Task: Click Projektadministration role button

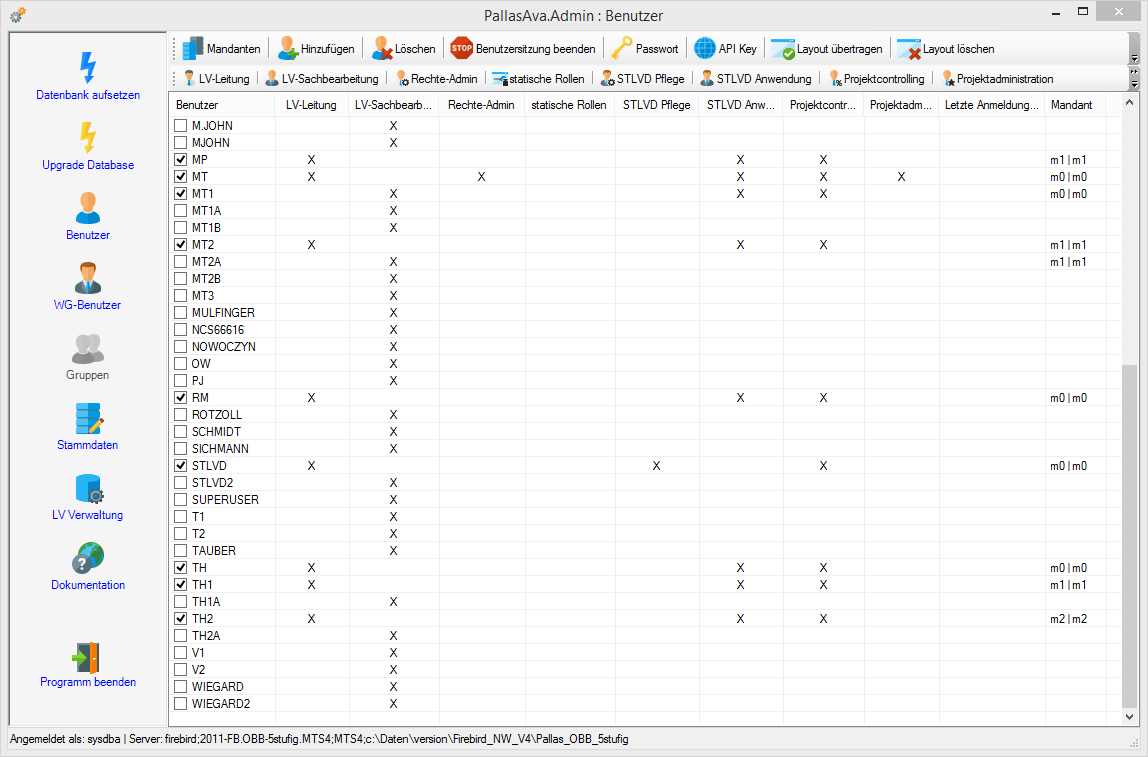Action: 997,78
